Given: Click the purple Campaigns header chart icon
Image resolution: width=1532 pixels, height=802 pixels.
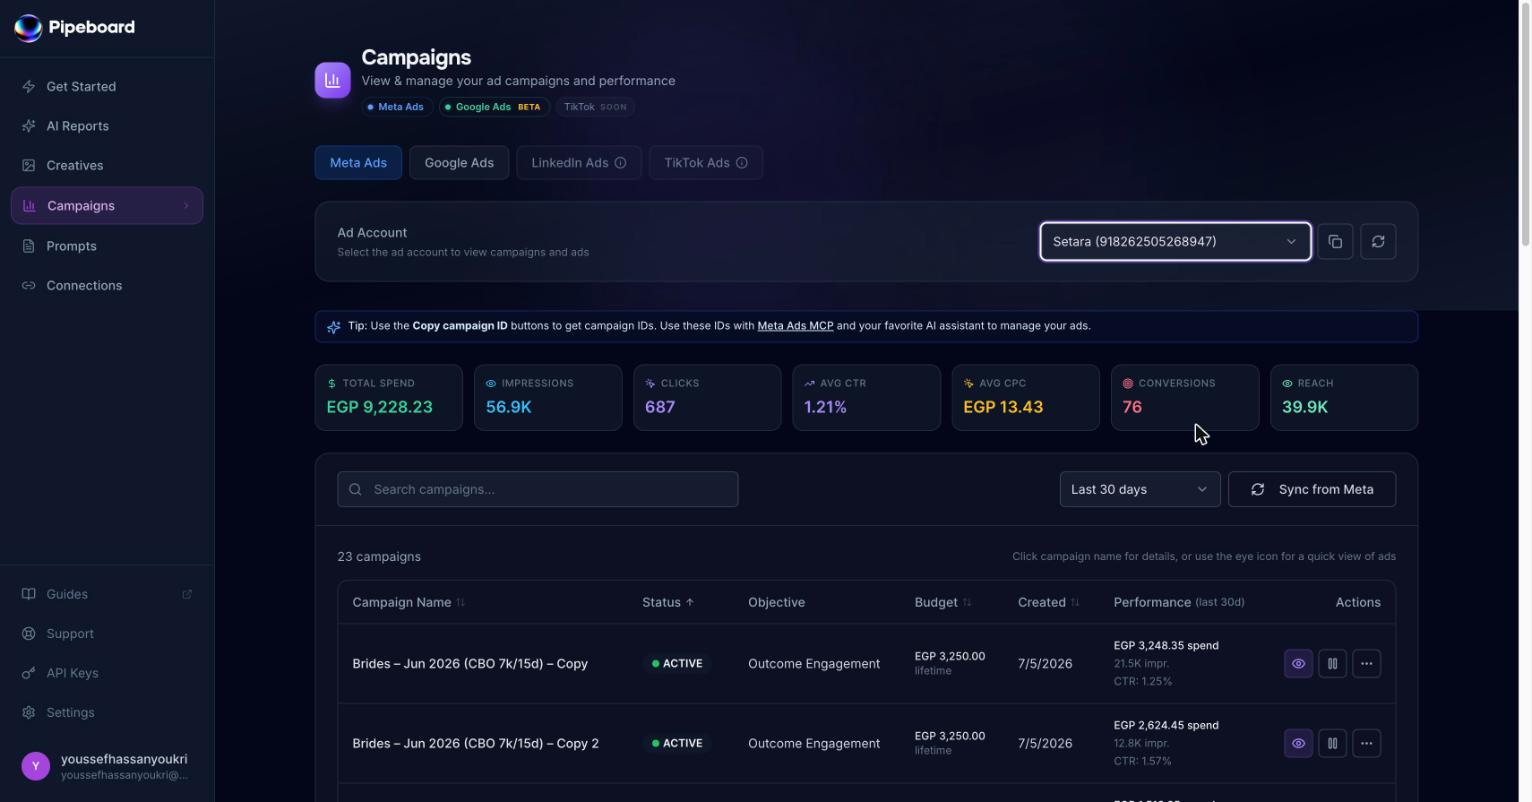Looking at the screenshot, I should tap(333, 80).
